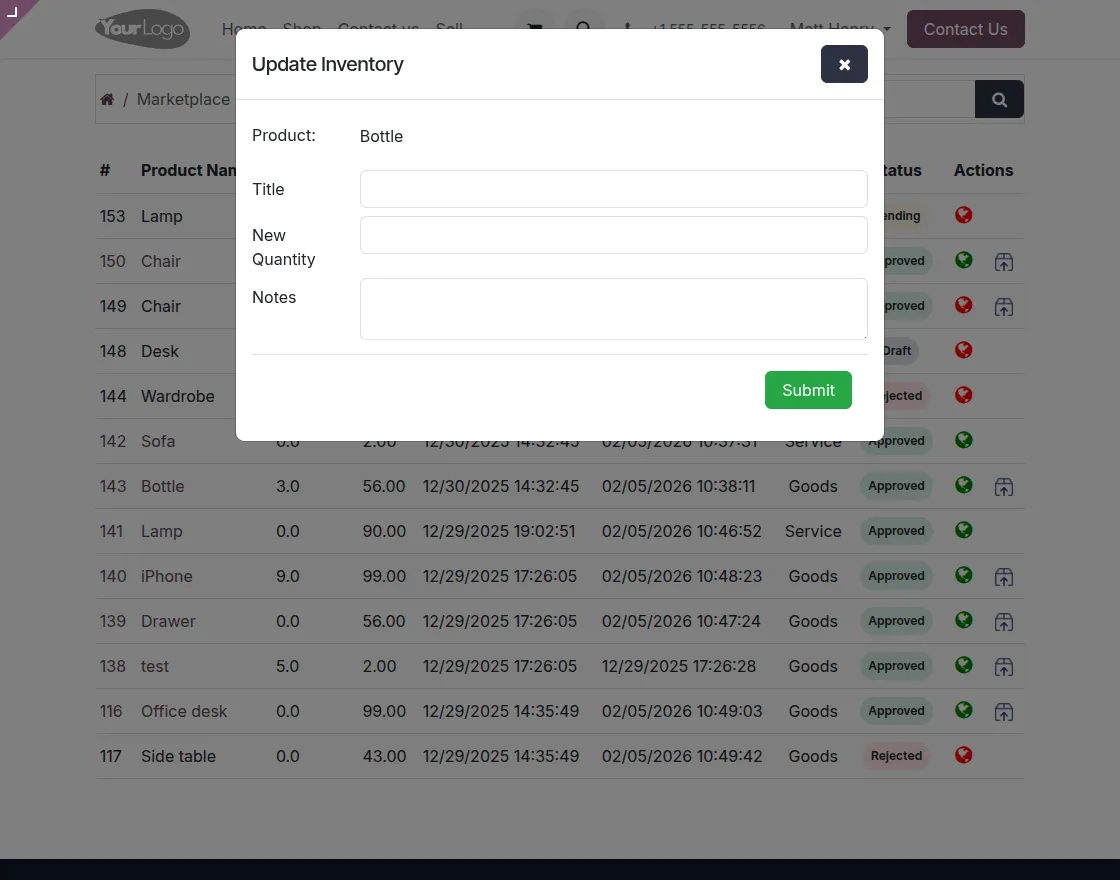Click the Title input field
The image size is (1120, 880).
pos(614,189)
